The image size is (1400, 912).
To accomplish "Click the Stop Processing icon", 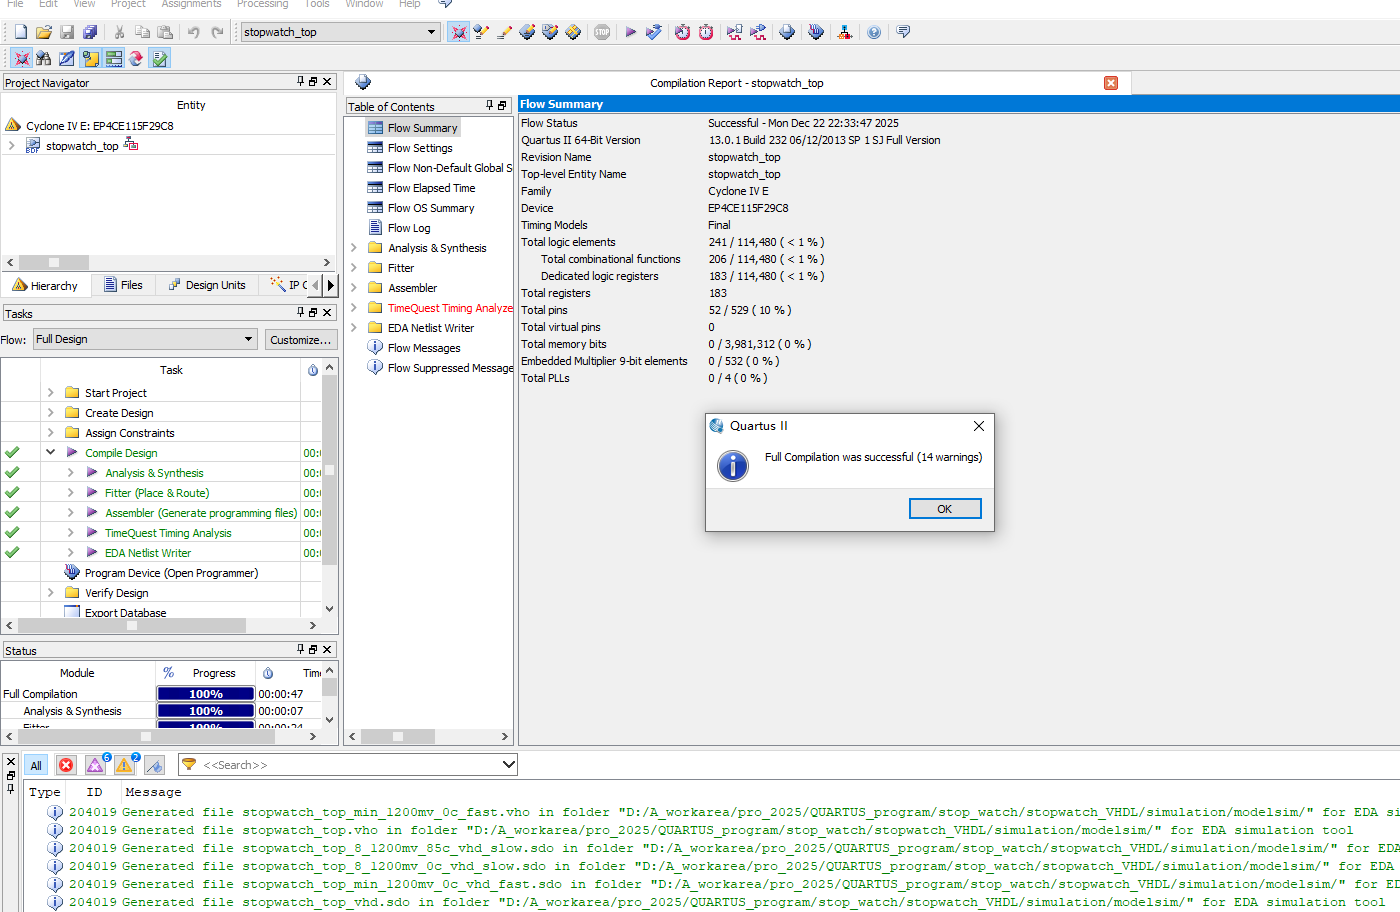I will tap(602, 32).
